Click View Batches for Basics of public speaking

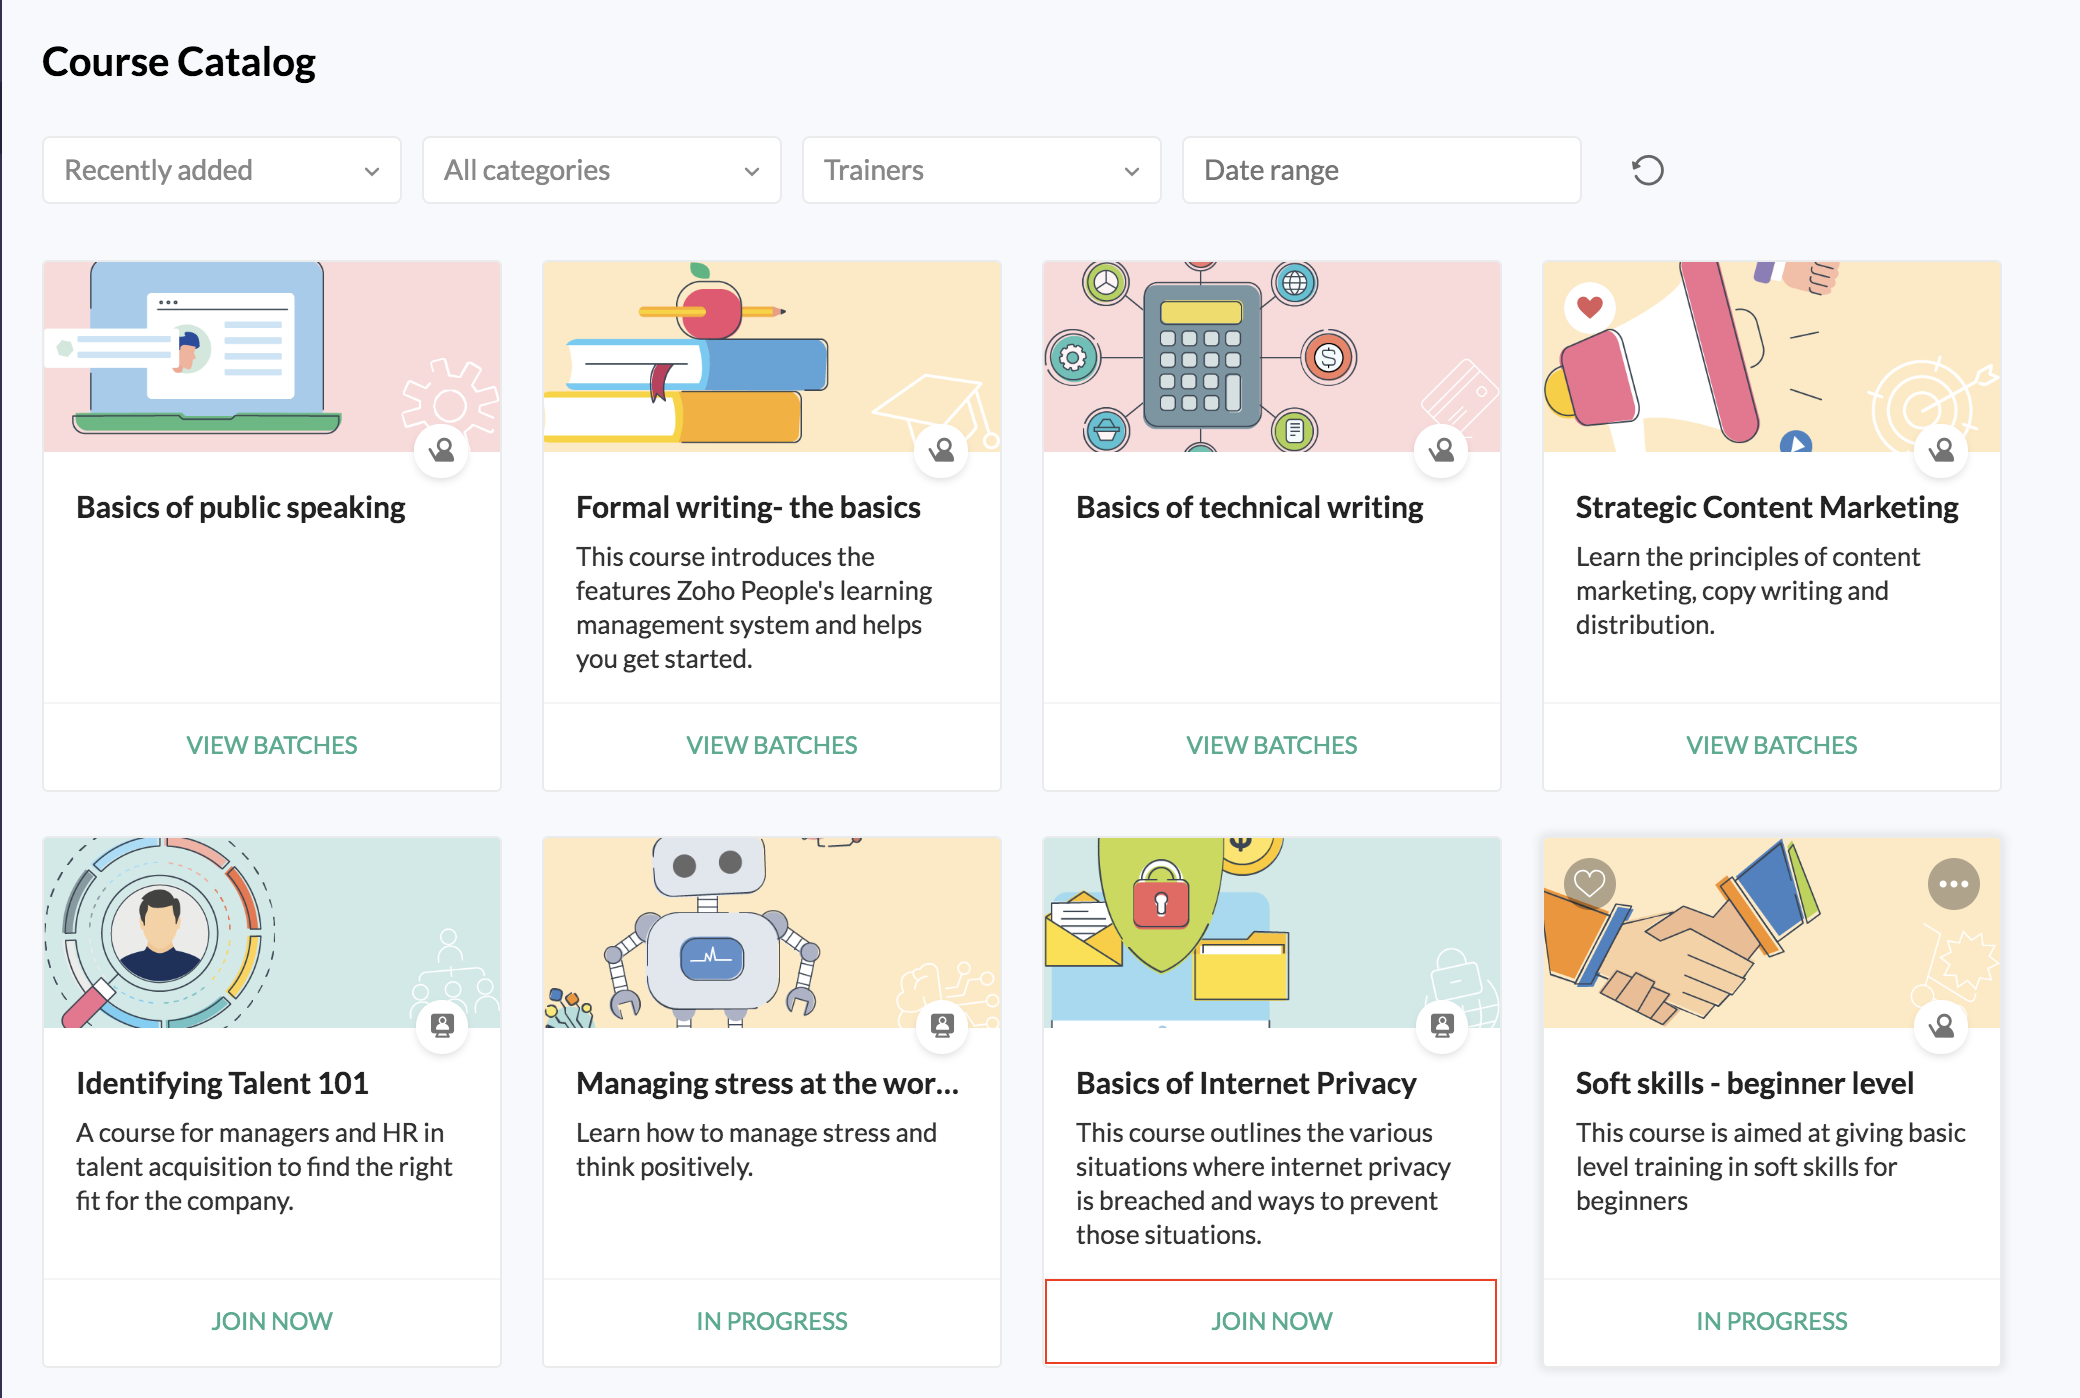[x=271, y=745]
